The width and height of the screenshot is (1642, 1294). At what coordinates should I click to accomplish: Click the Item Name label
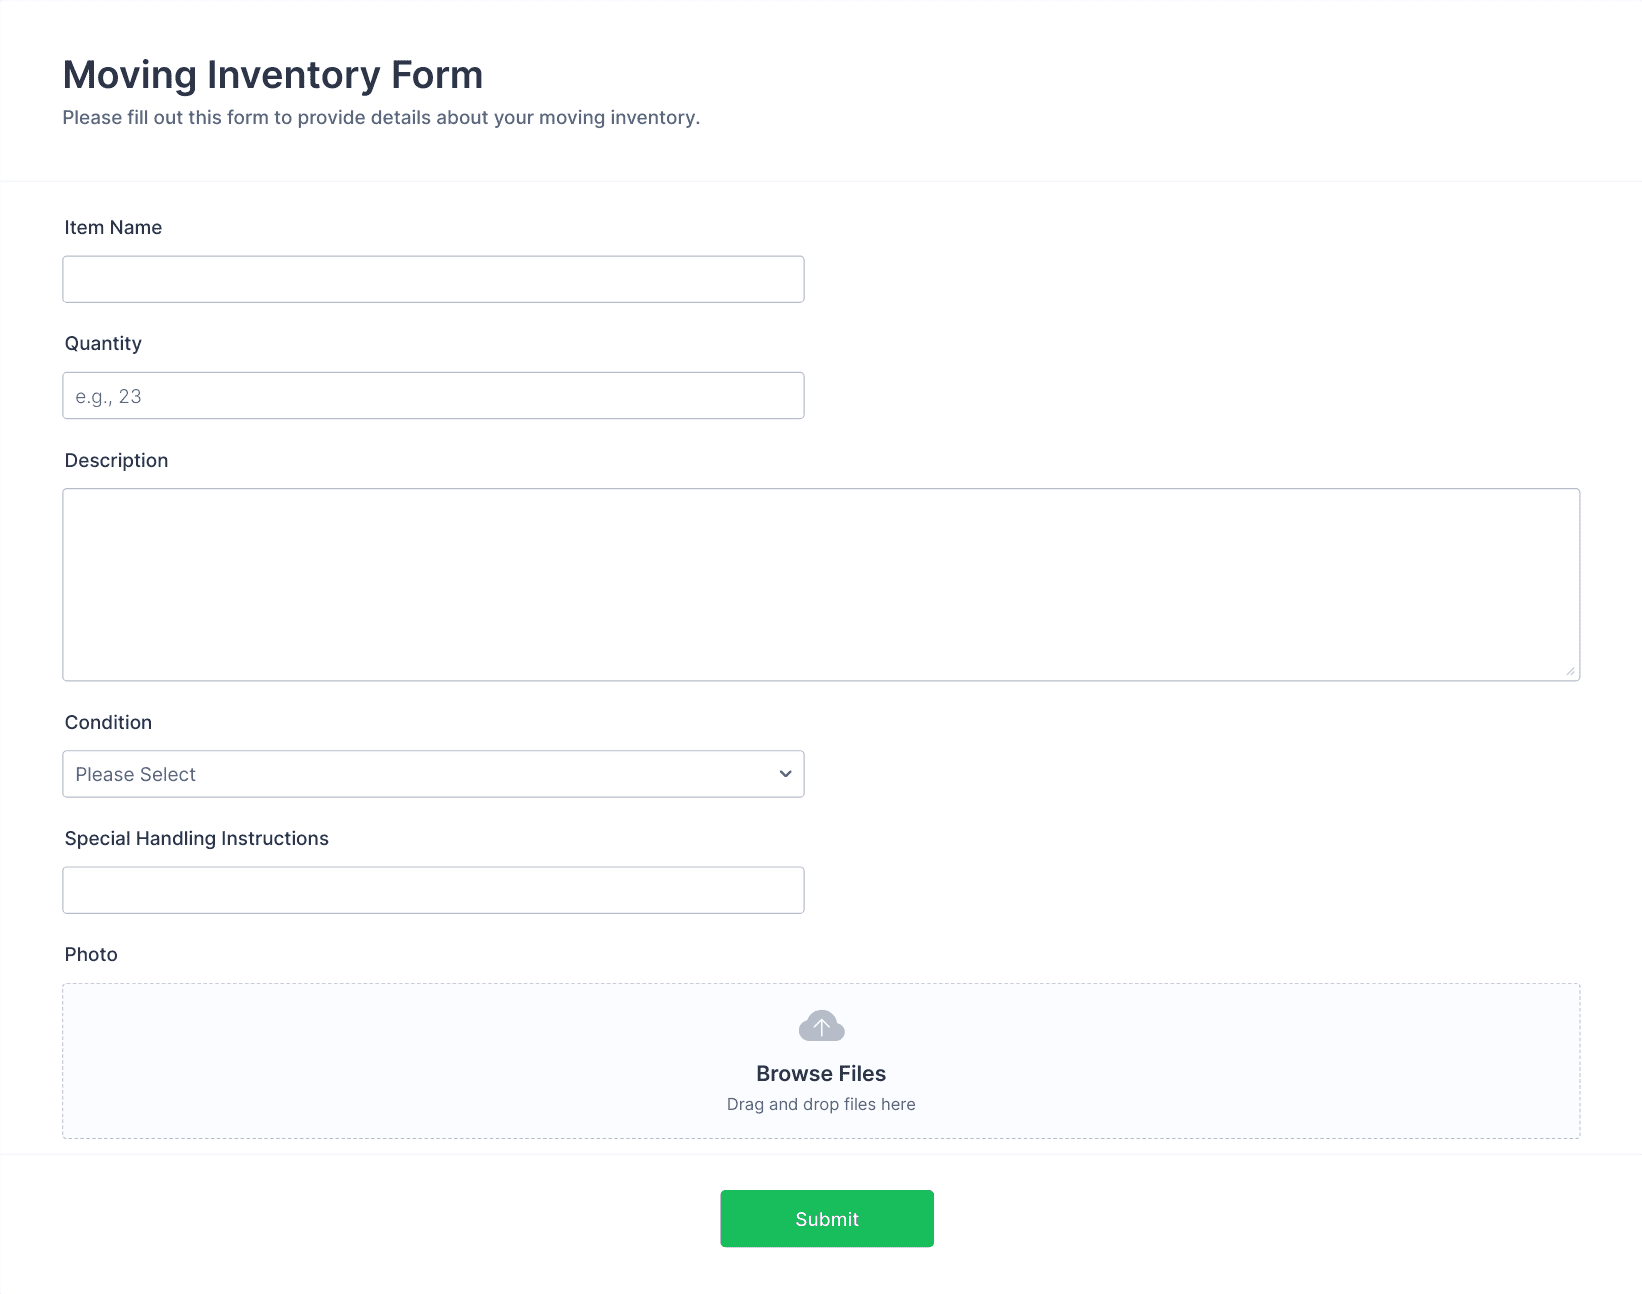click(x=113, y=227)
